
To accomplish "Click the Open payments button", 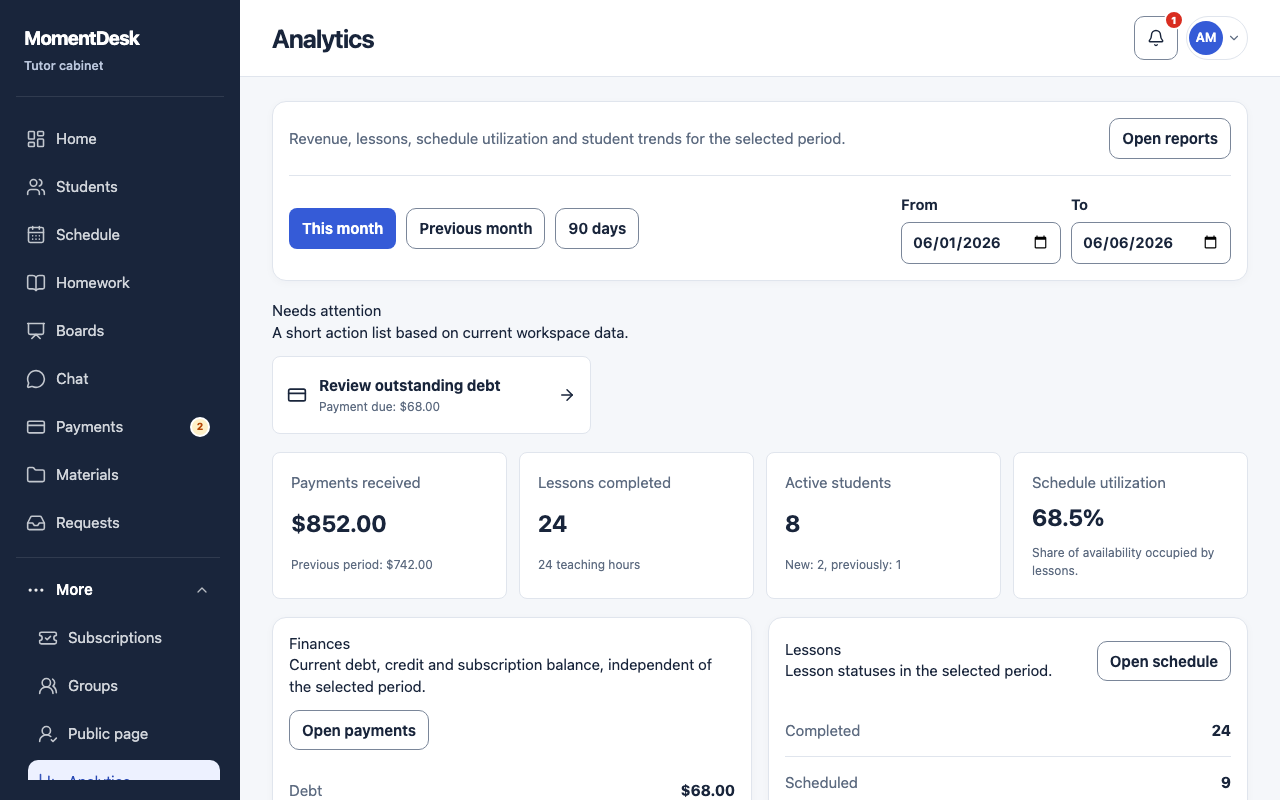I will [x=359, y=730].
